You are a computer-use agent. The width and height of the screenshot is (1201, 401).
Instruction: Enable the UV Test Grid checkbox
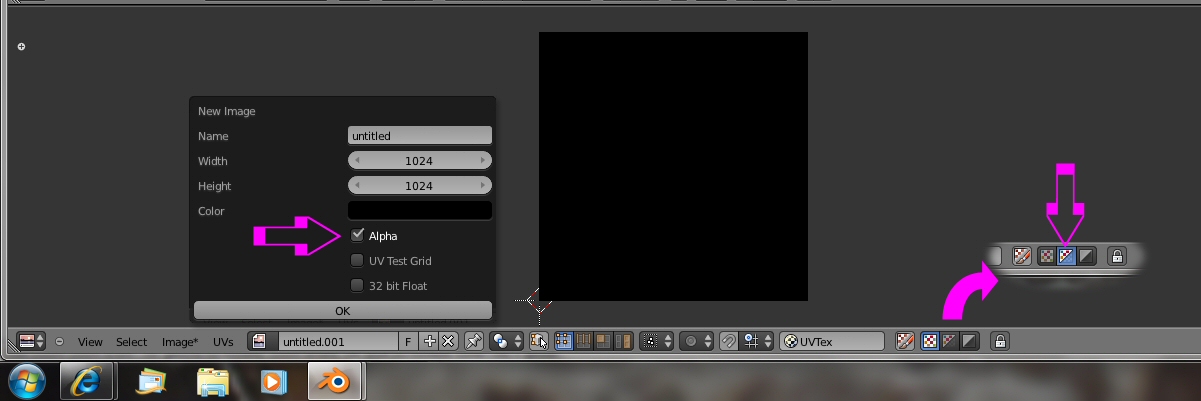click(x=357, y=261)
